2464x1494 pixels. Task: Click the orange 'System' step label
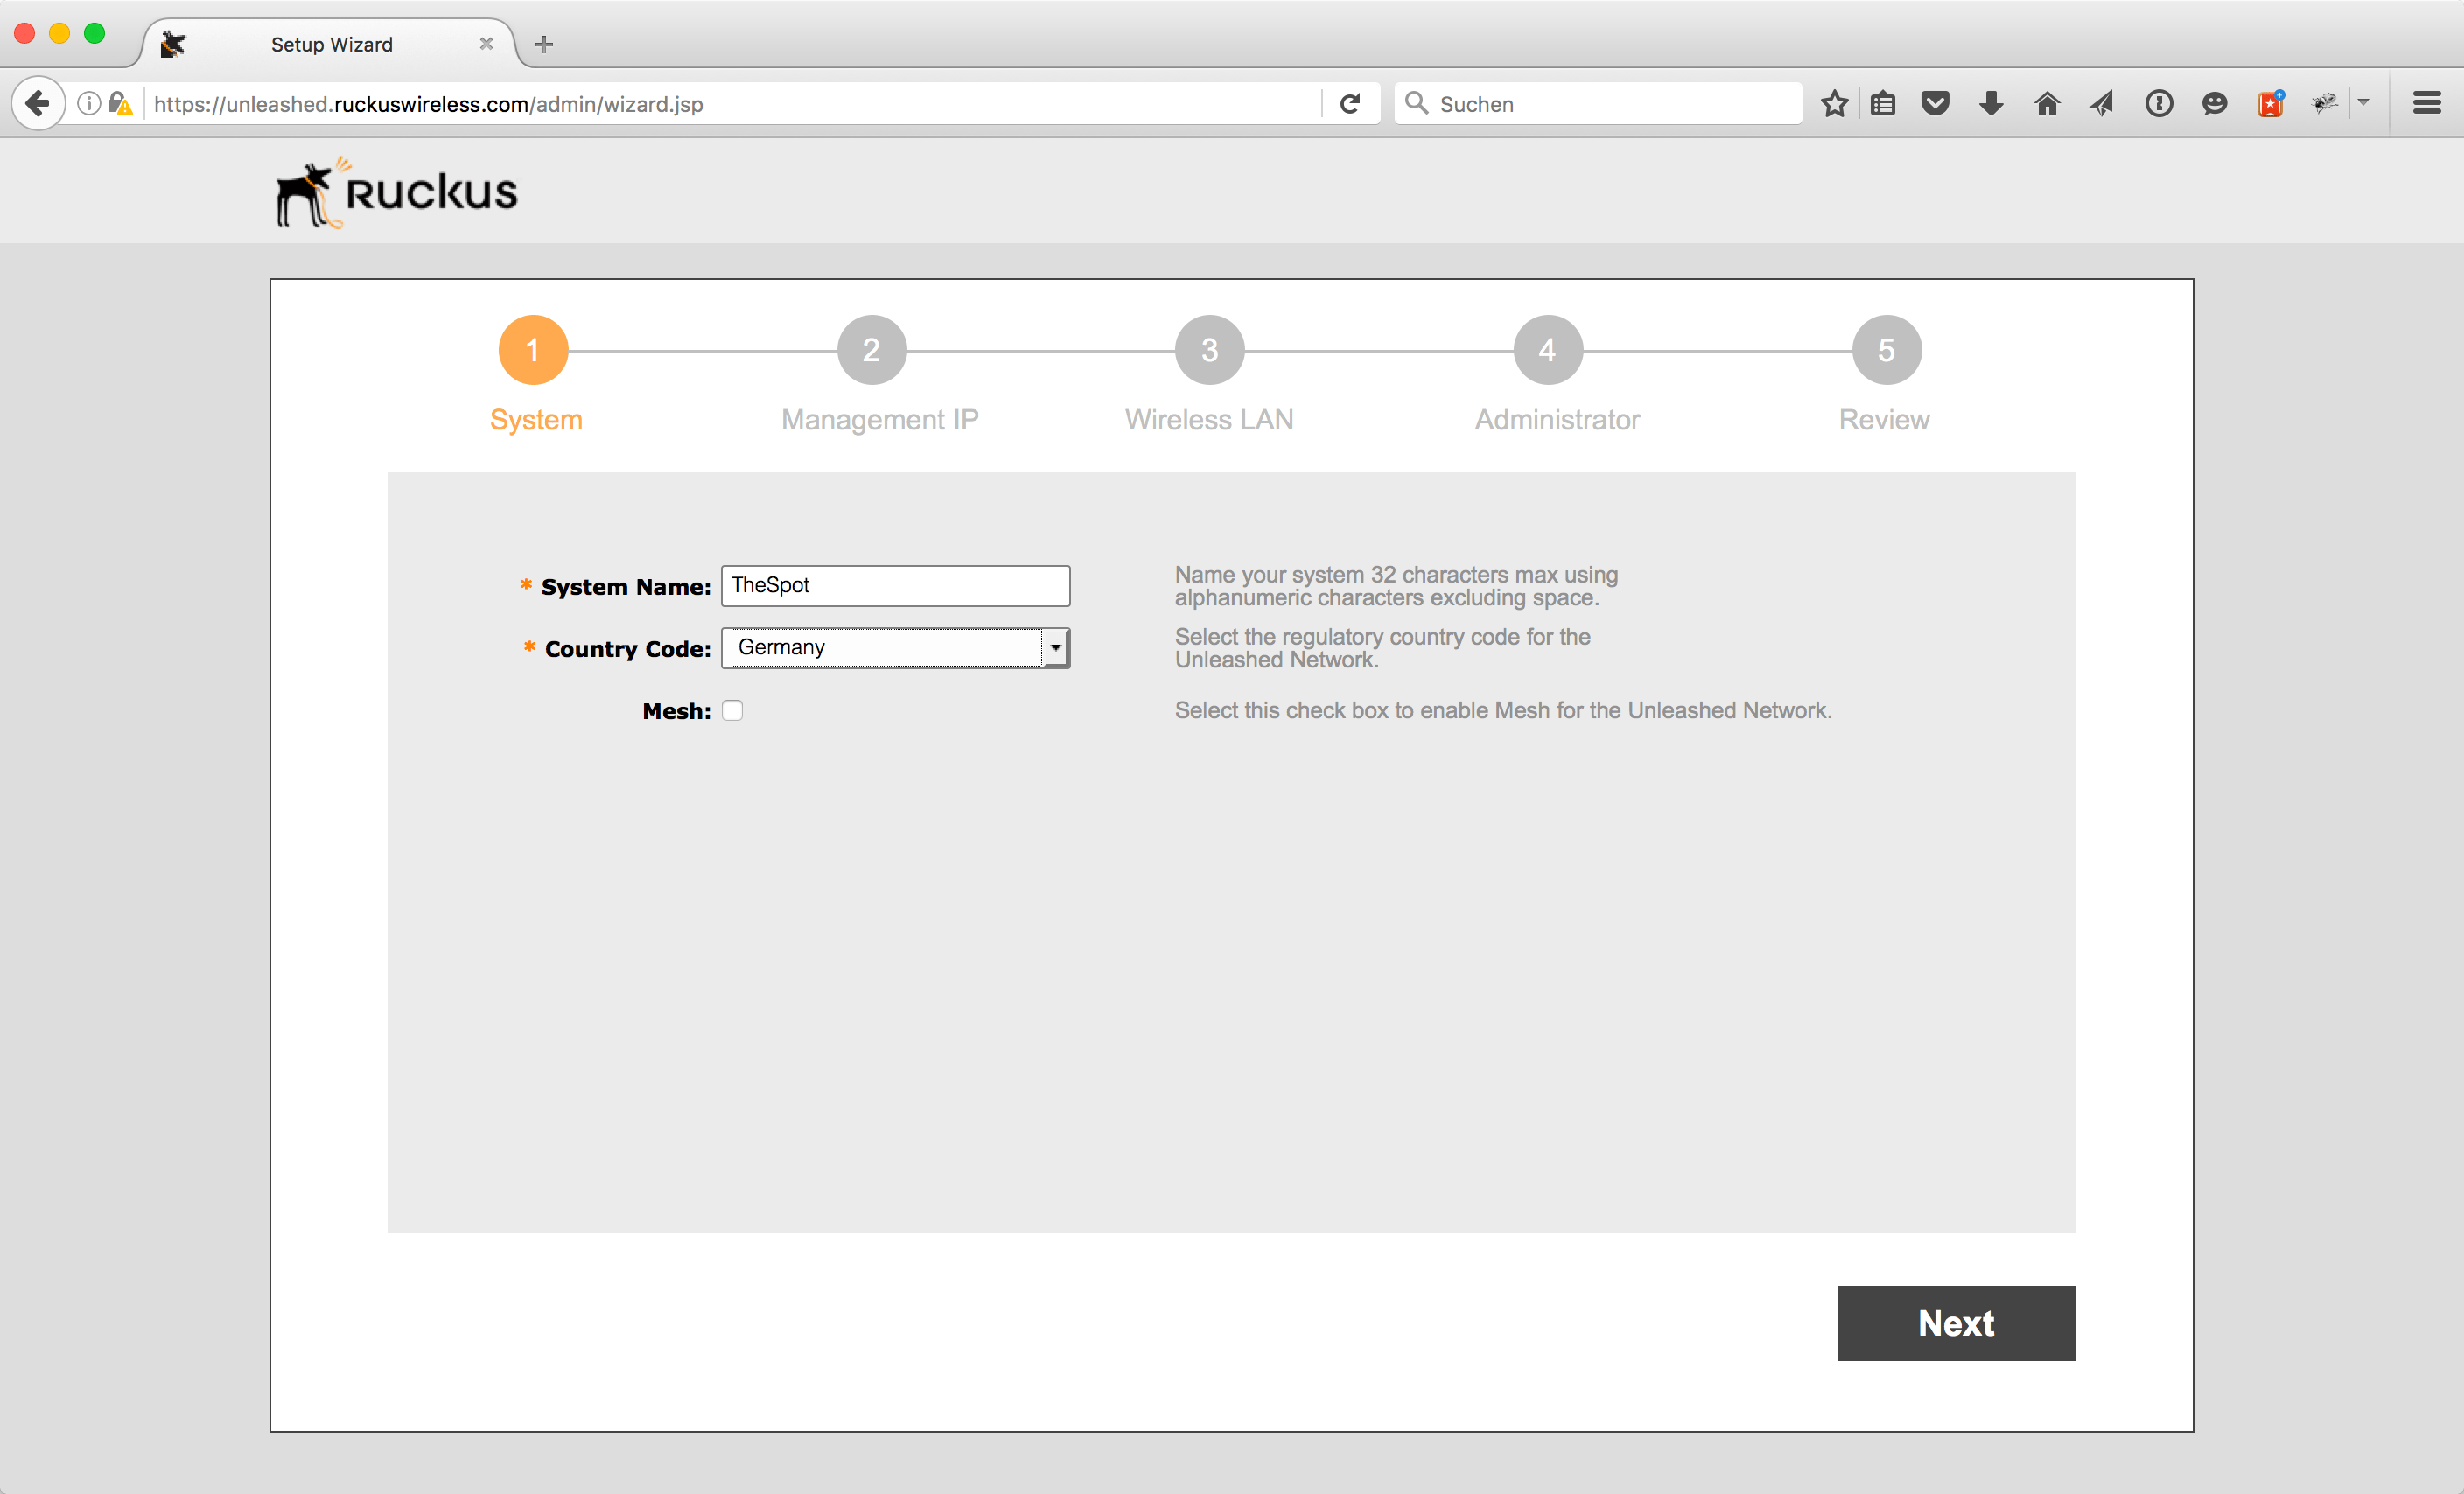coord(536,419)
